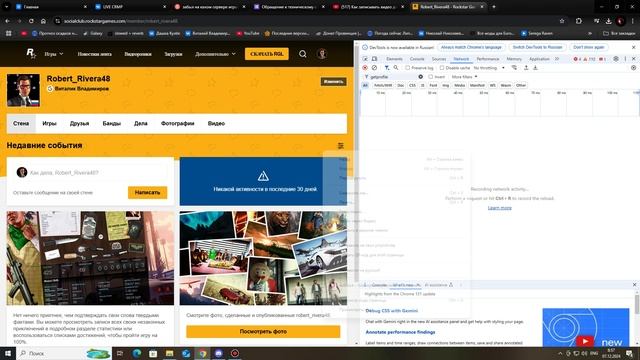Image resolution: width=640 pixels, height=360 pixels.
Task: Click the Windows Start button
Action: [8, 353]
